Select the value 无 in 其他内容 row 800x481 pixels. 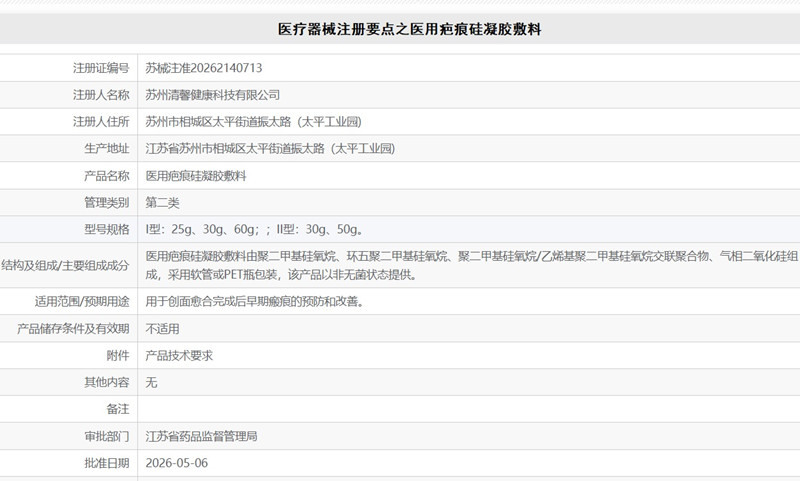(151, 382)
